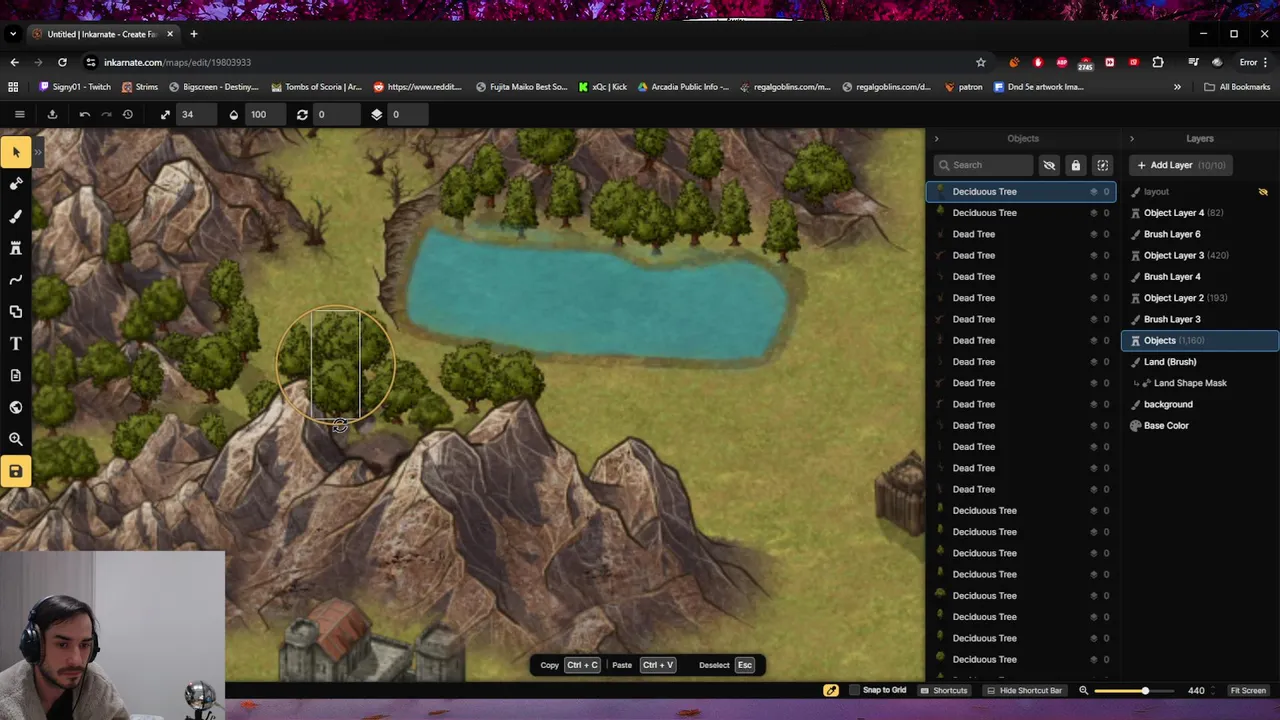Open Chrome tab search dropdown arrow
1280x720 pixels.
[x=12, y=34]
